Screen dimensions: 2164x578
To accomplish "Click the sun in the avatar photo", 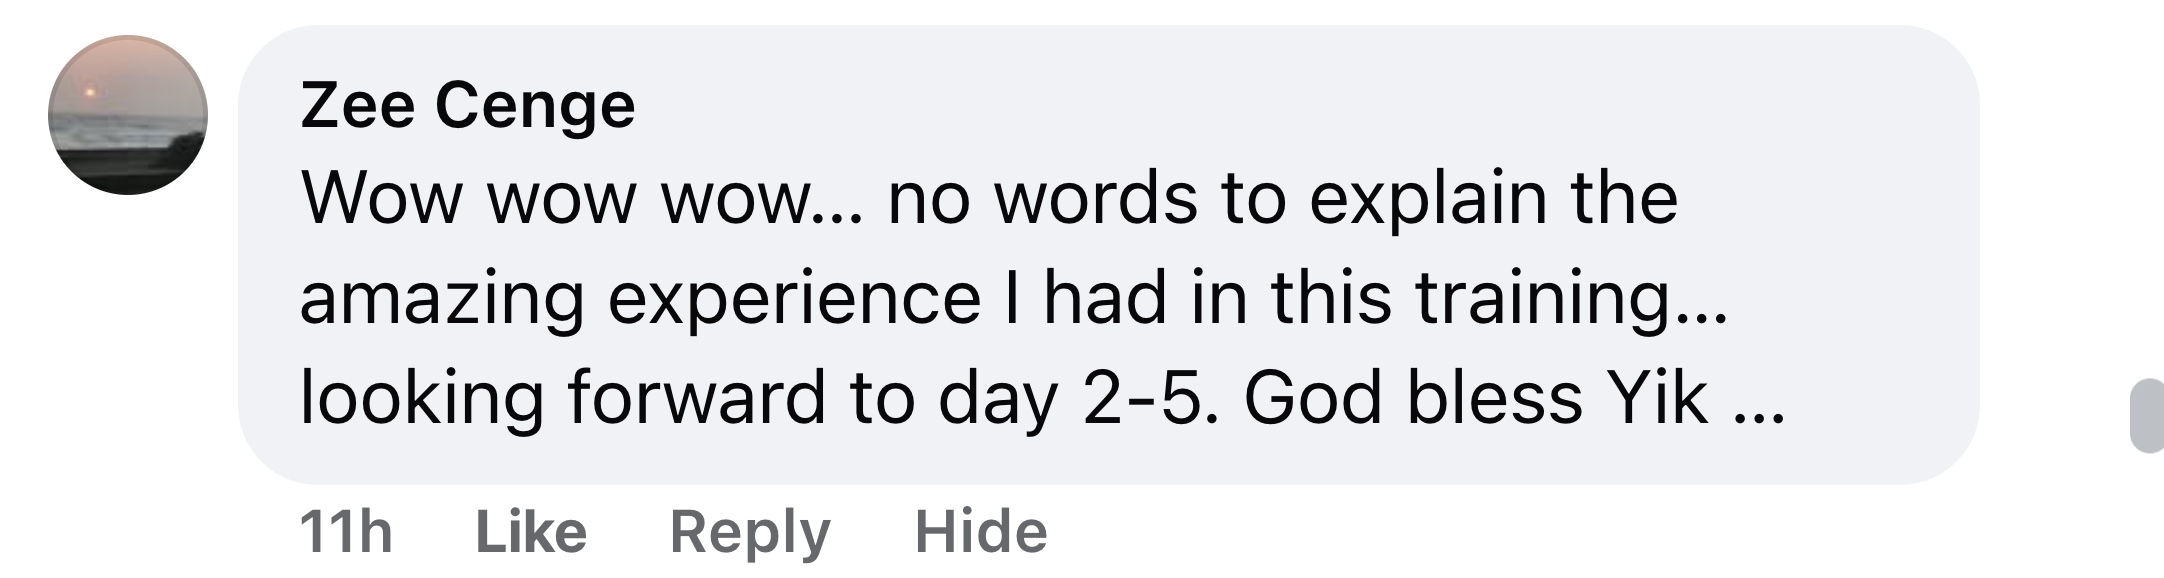I will click(x=90, y=92).
